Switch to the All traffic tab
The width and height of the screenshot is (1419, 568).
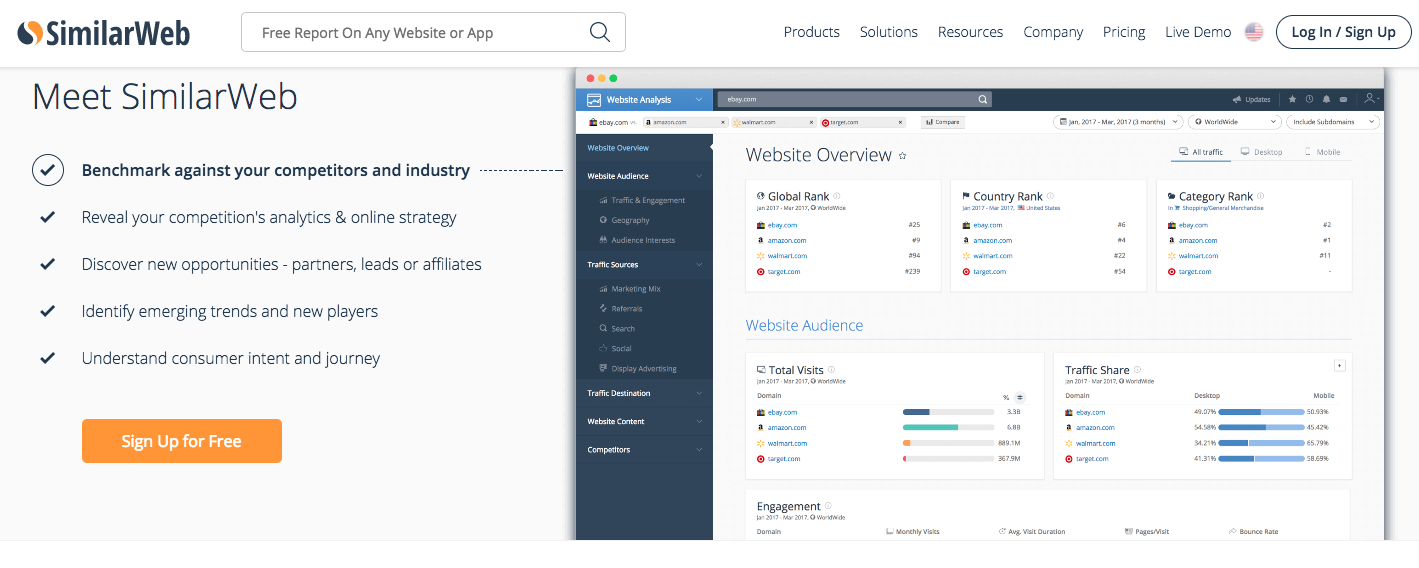(x=1201, y=152)
